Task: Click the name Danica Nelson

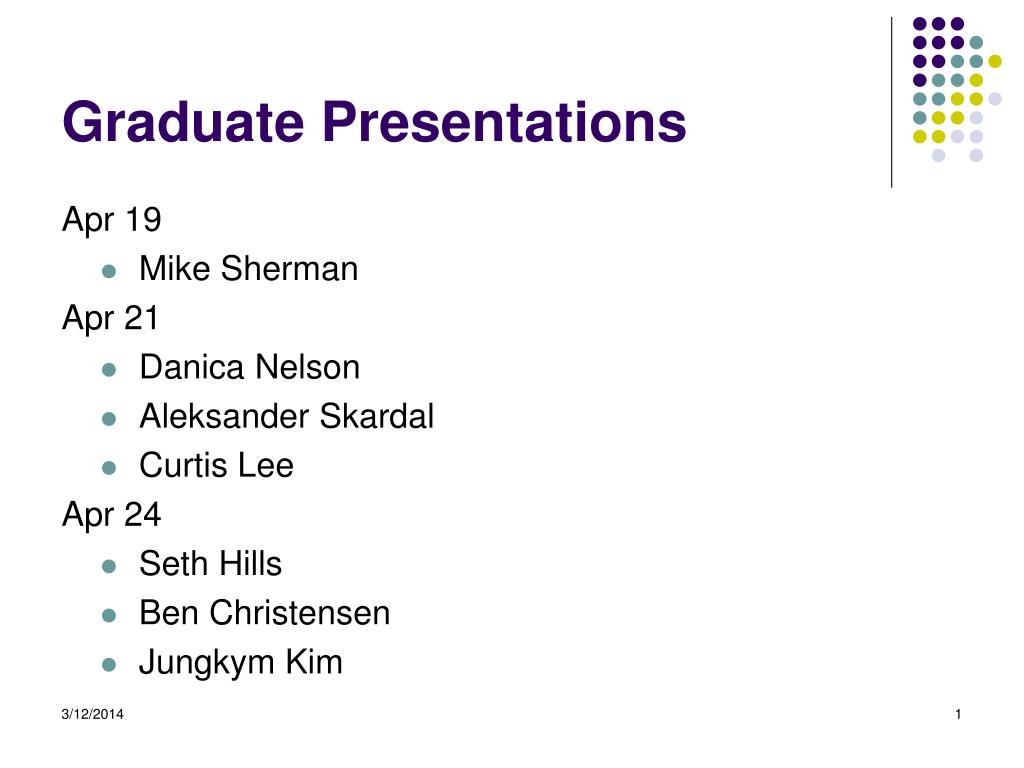Action: pyautogui.click(x=249, y=367)
